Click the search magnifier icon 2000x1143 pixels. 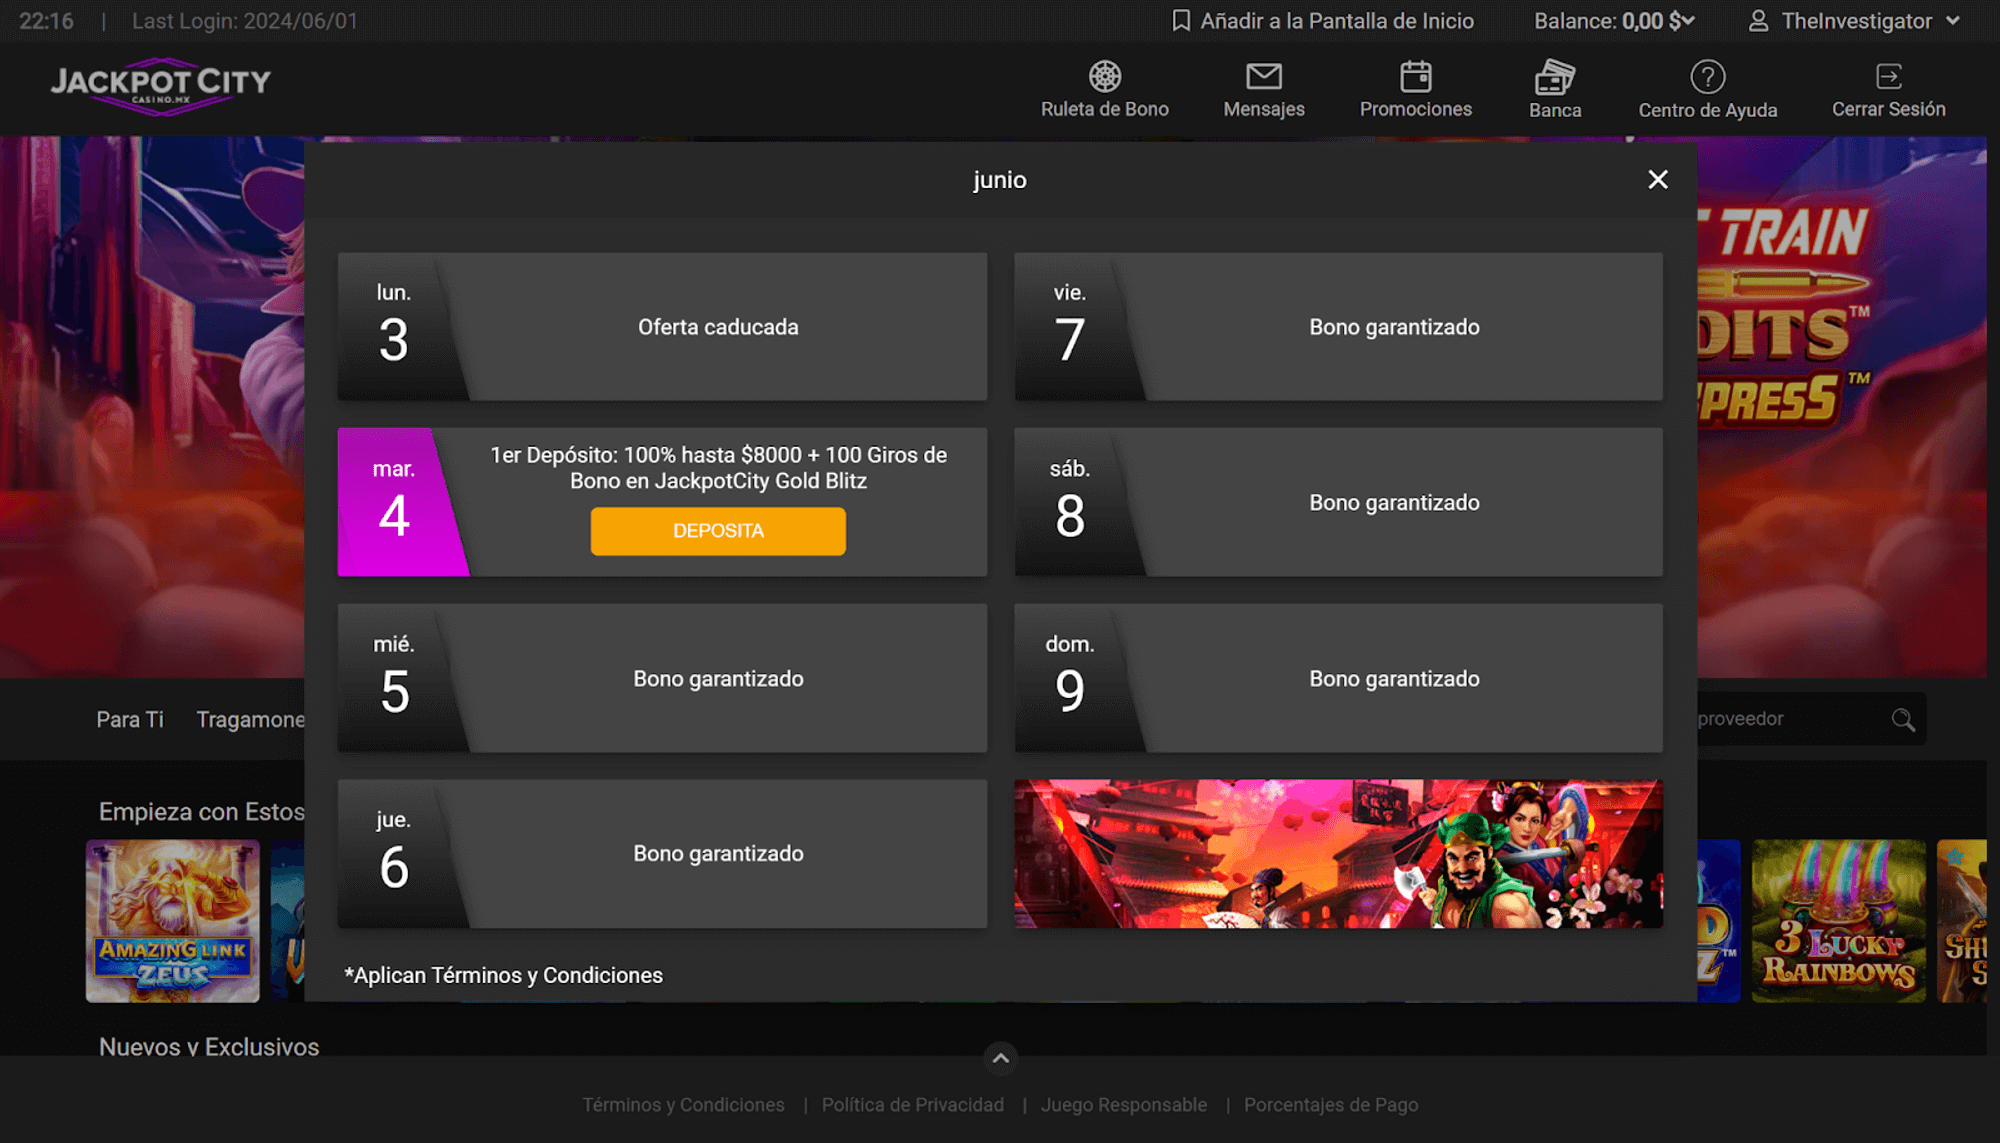tap(1902, 719)
